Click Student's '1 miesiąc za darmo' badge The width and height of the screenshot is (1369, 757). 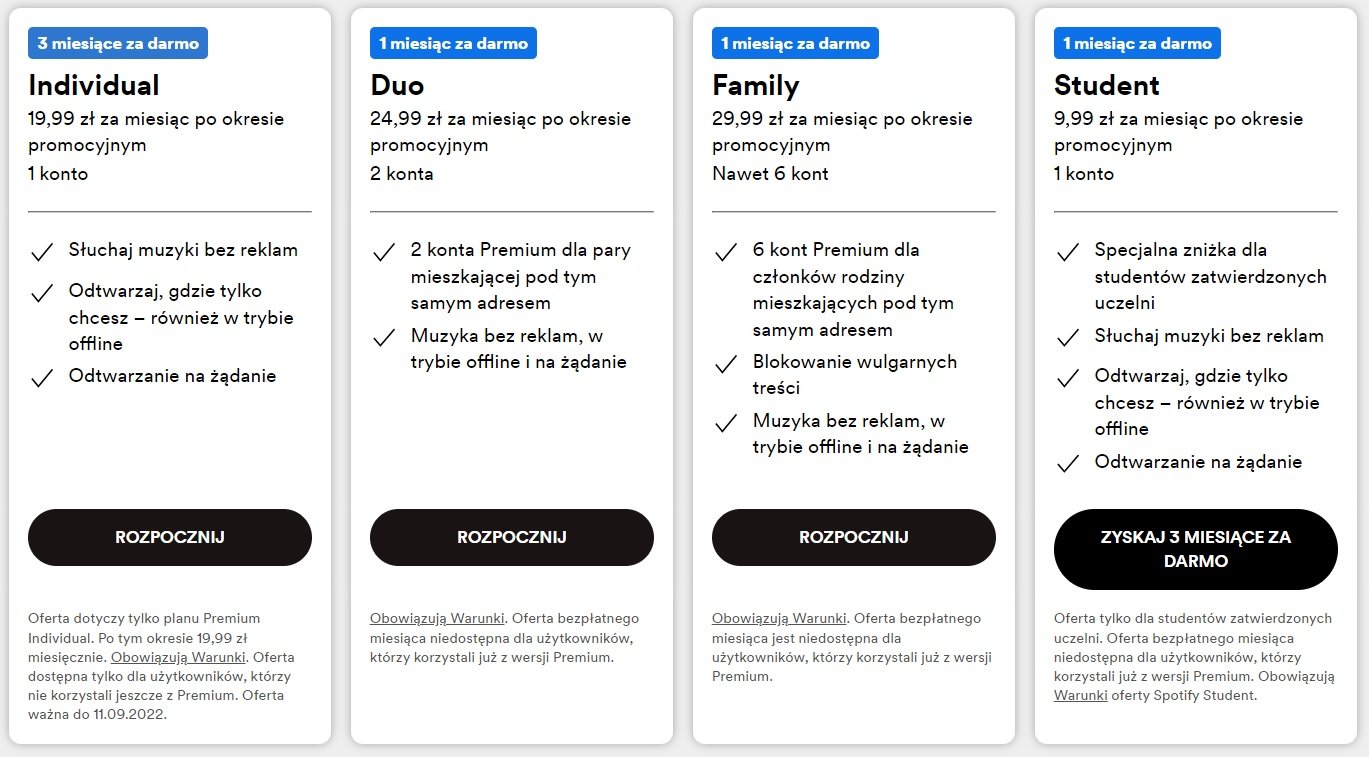[x=1137, y=43]
